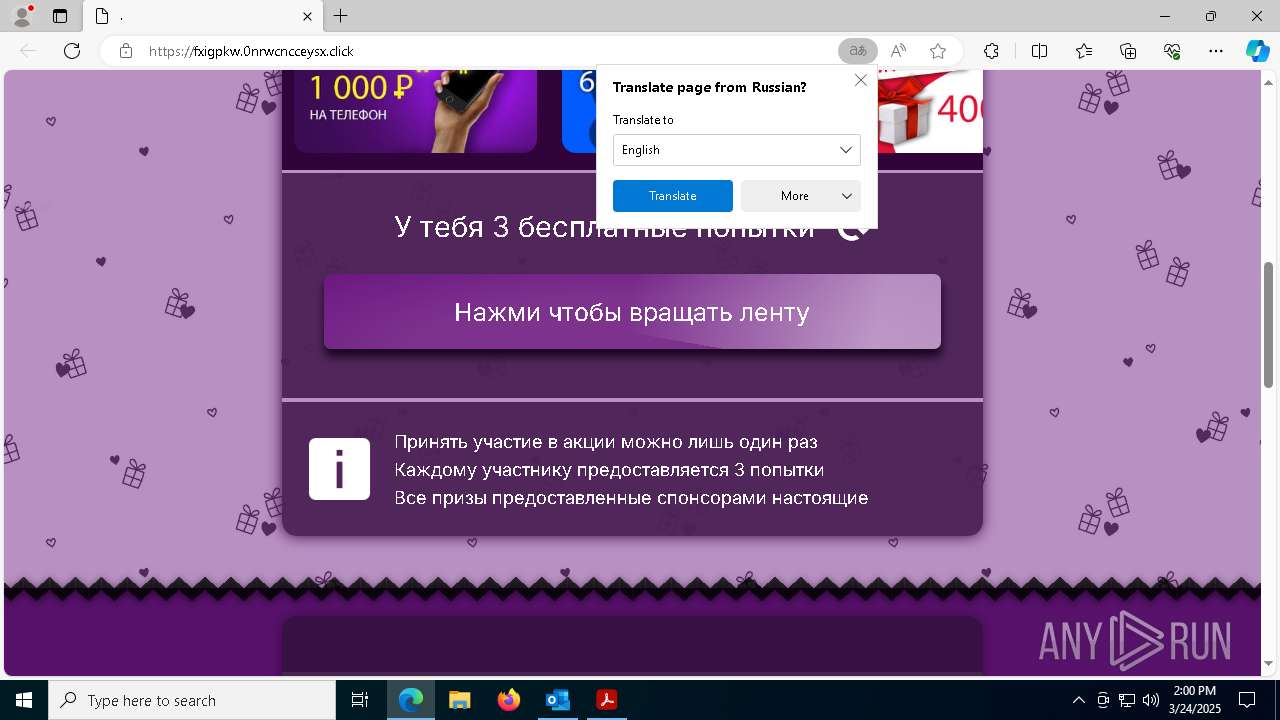Click the Edge profile avatar icon

pos(22,16)
